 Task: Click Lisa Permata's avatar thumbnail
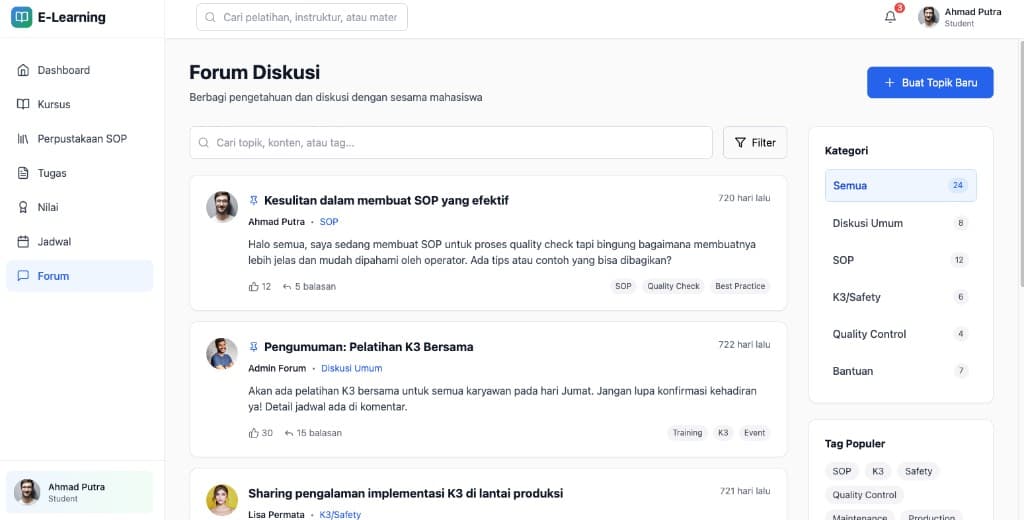pyautogui.click(x=222, y=499)
